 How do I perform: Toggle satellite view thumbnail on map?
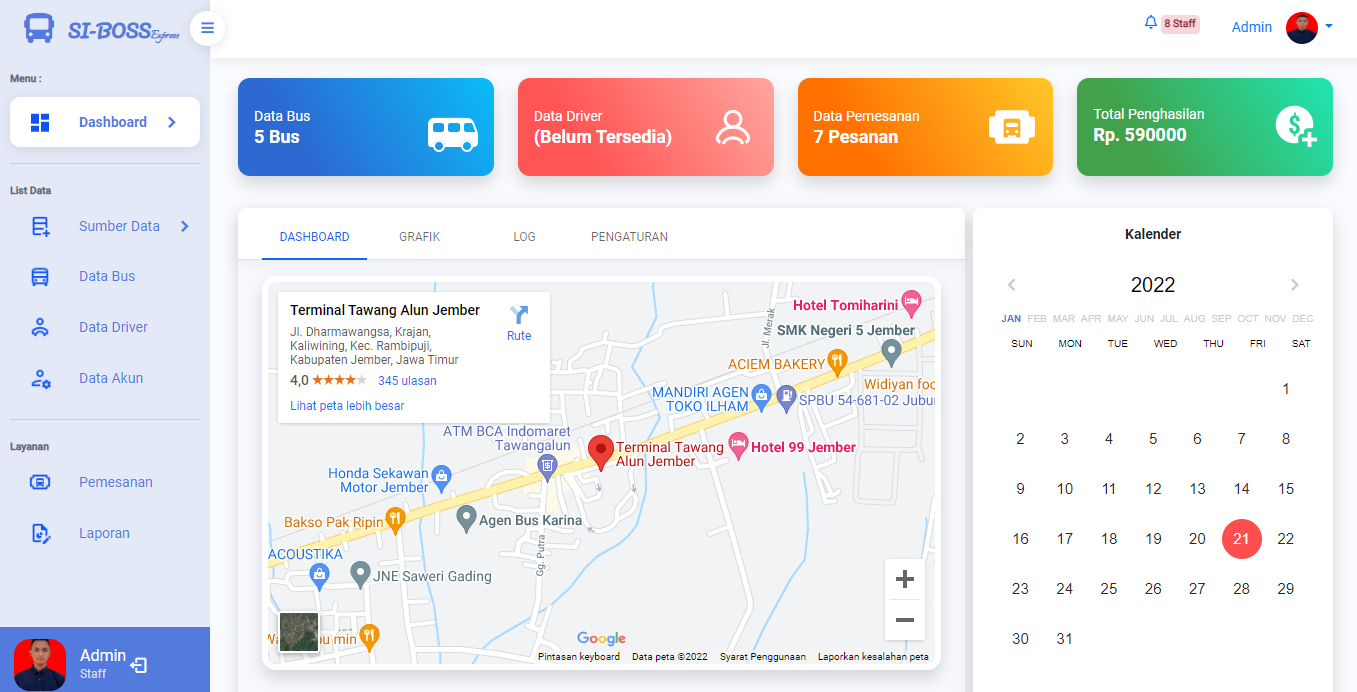click(298, 632)
